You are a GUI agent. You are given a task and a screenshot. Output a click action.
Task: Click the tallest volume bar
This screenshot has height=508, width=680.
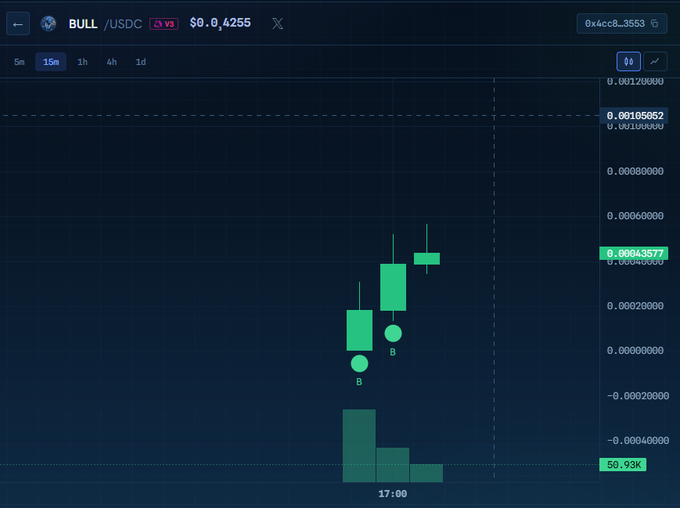click(x=359, y=446)
